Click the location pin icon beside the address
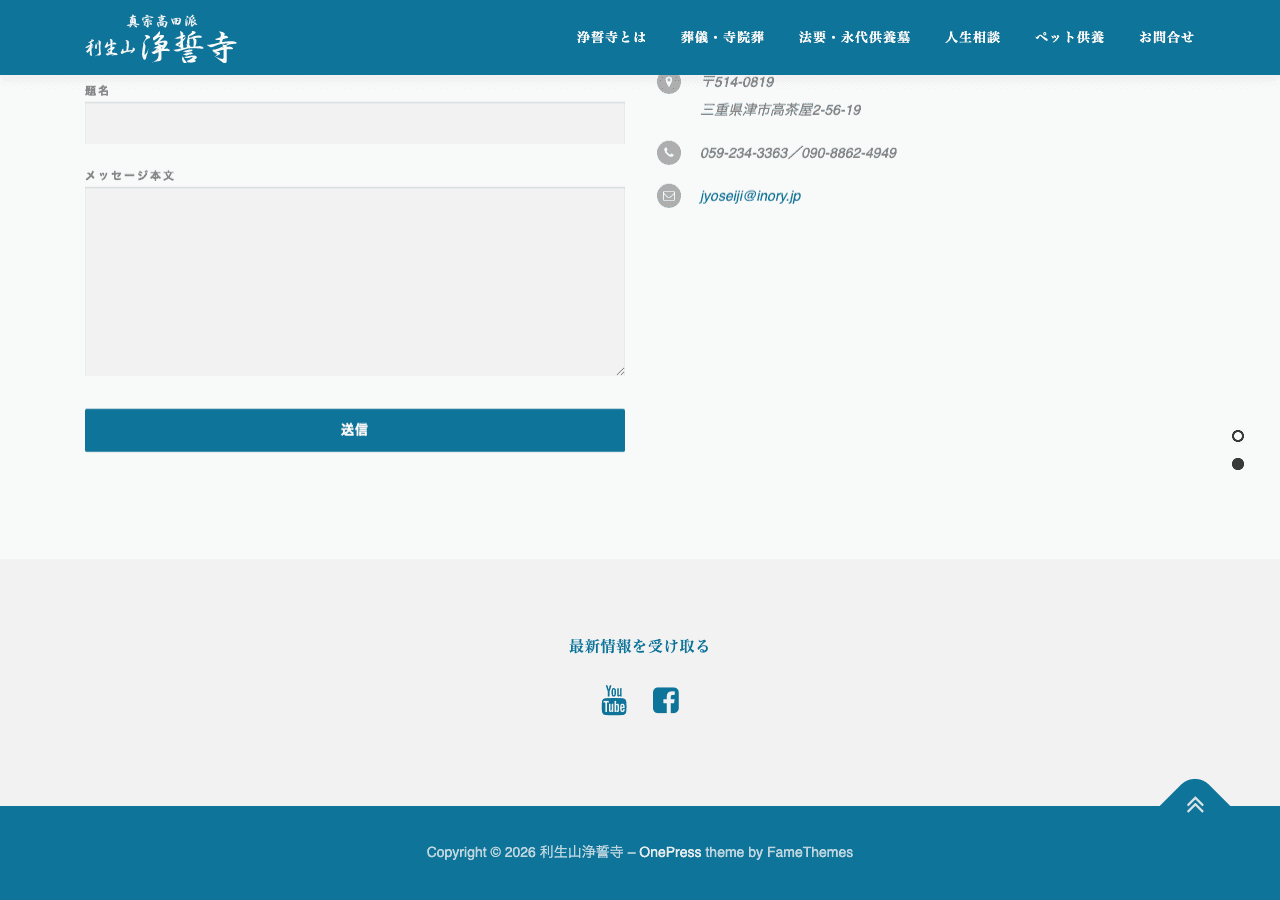This screenshot has height=900, width=1280. [x=669, y=82]
